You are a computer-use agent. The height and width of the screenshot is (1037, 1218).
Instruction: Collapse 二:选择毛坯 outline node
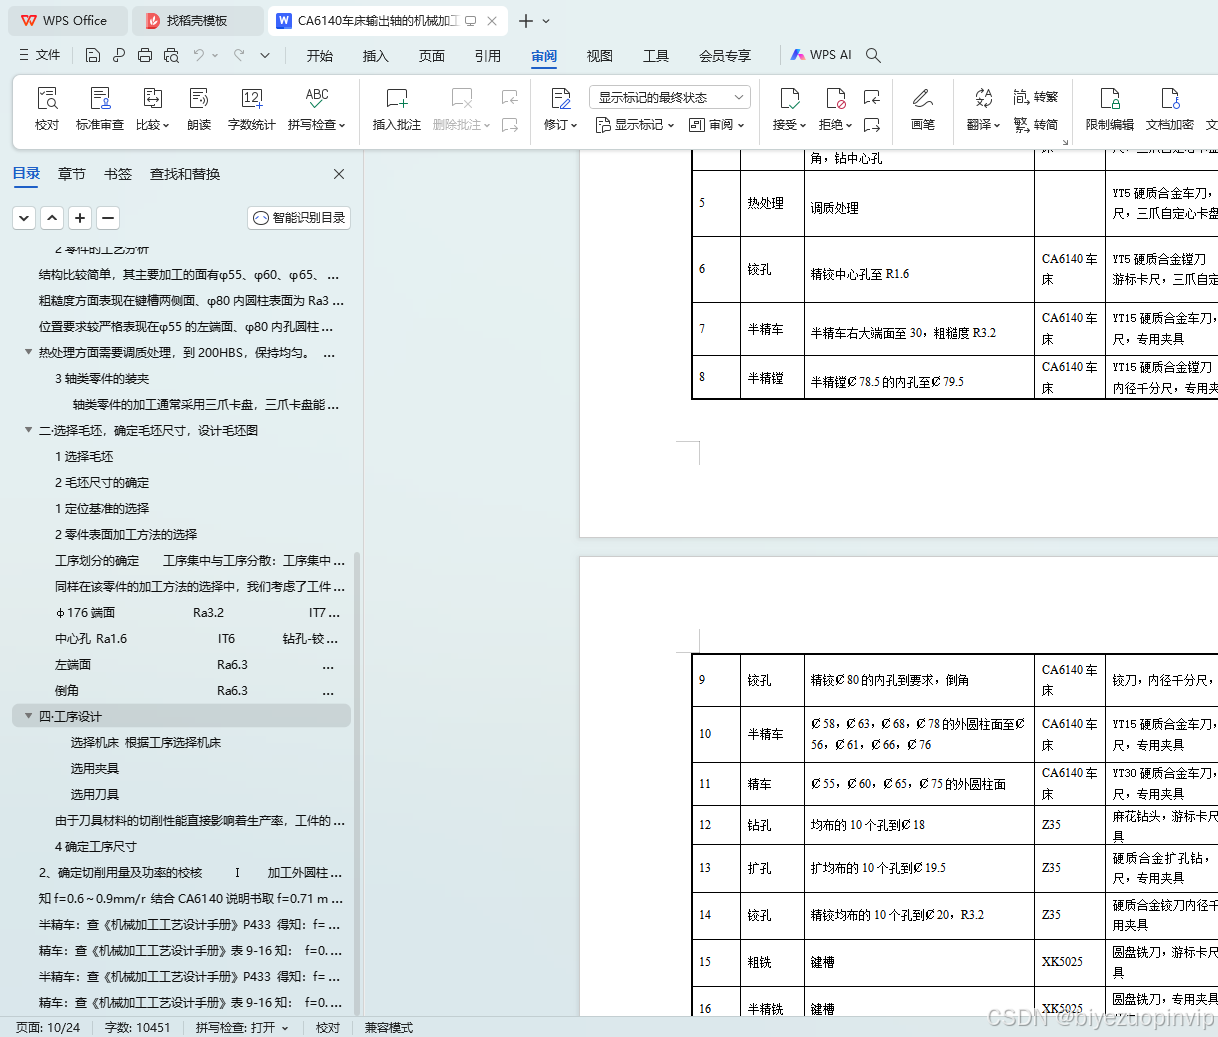(x=28, y=430)
